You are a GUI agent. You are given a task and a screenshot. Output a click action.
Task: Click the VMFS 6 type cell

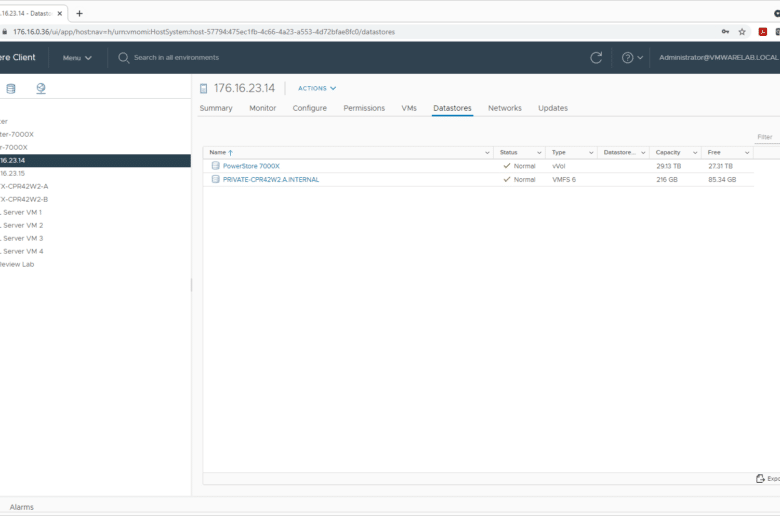tap(564, 179)
